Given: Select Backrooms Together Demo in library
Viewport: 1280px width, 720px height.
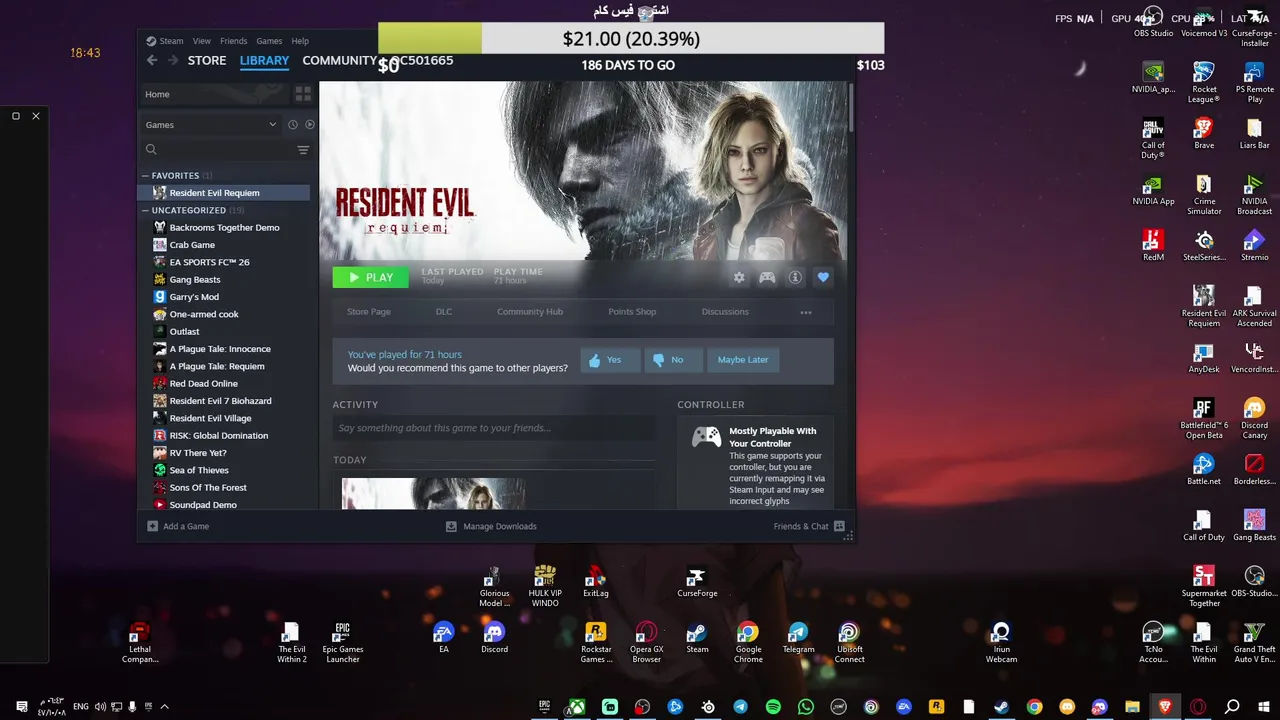Looking at the screenshot, I should coord(225,228).
